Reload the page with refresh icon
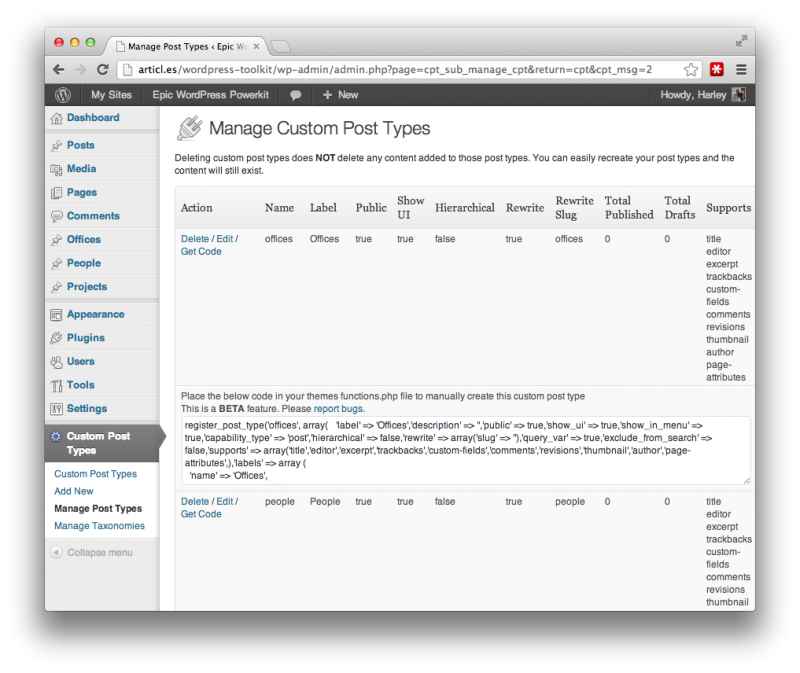Viewport: 800px width, 673px height. 103,69
